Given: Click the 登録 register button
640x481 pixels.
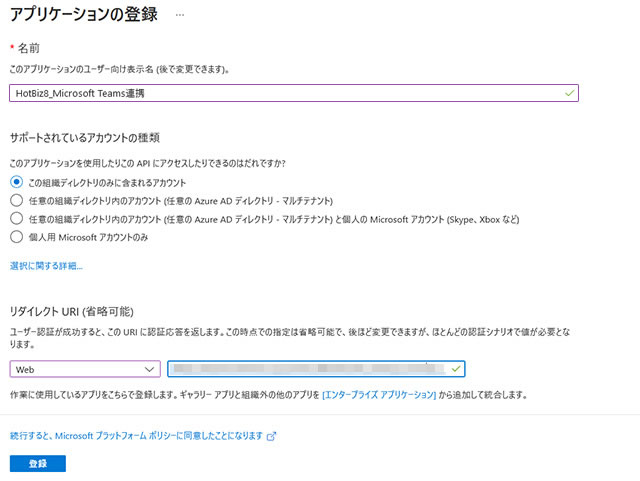Looking at the screenshot, I should pos(38,463).
